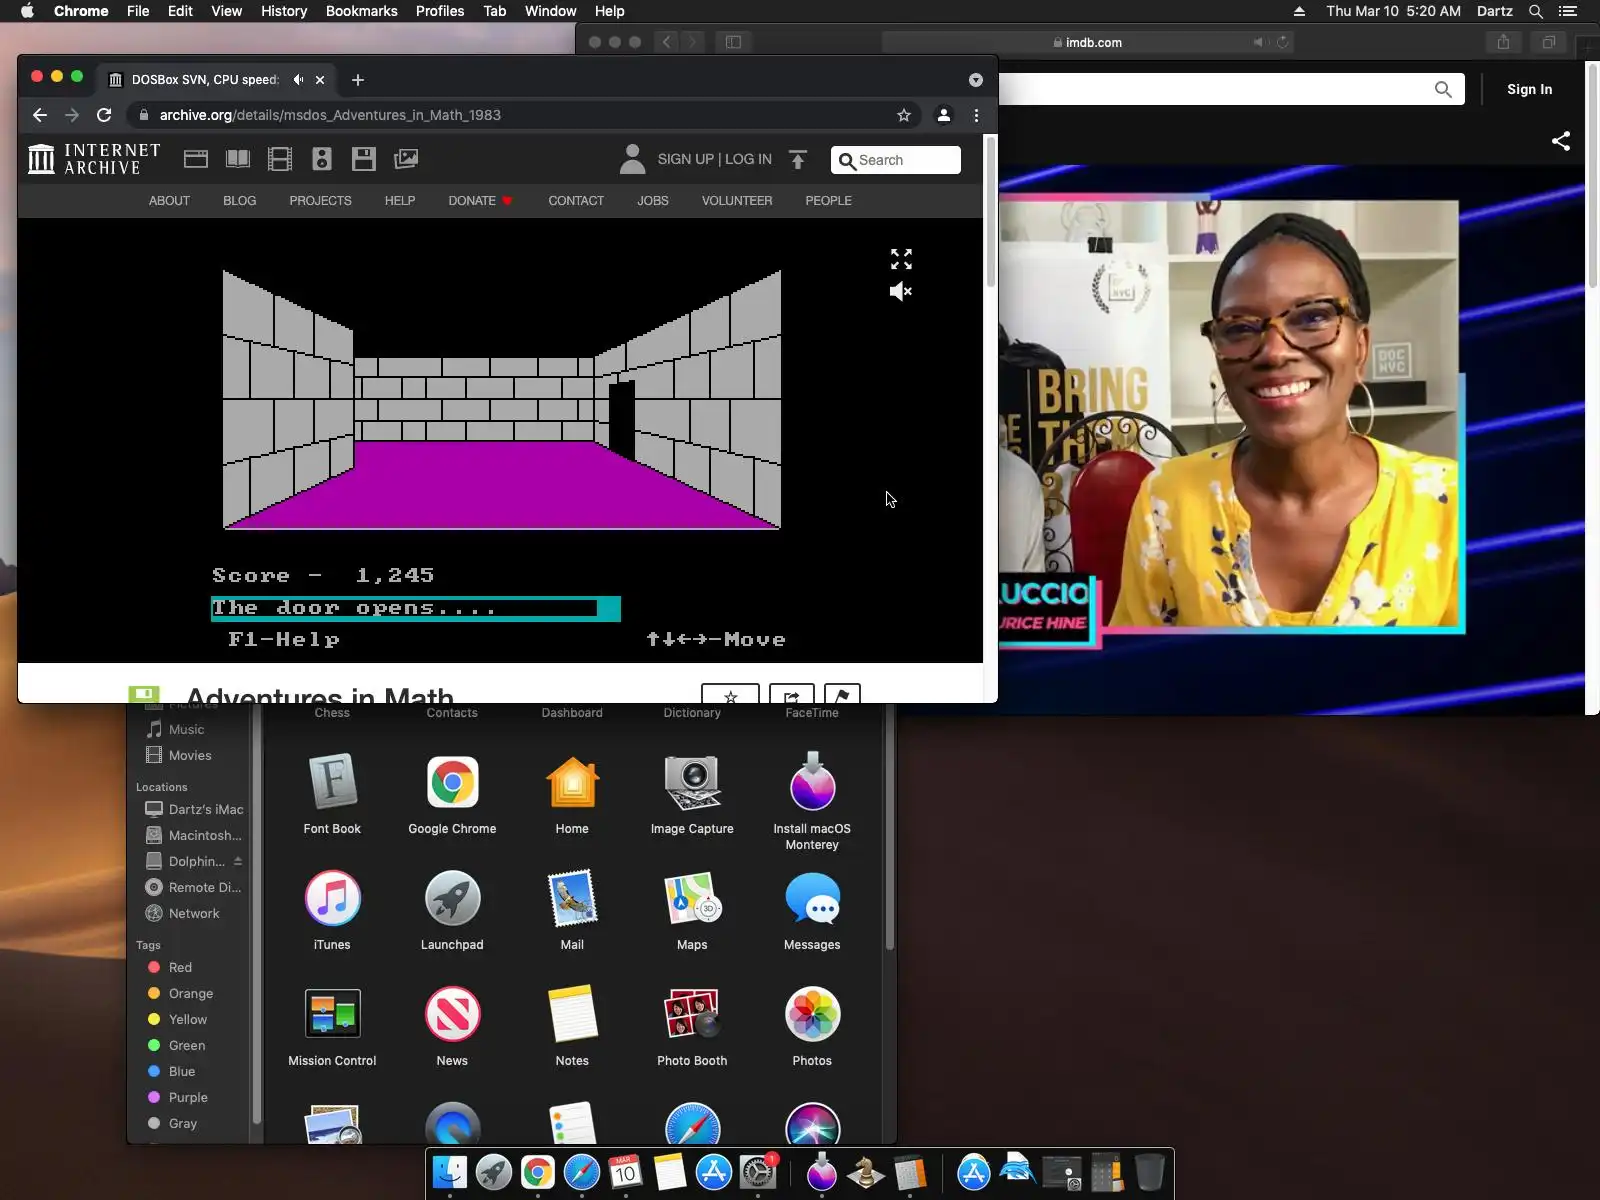
Task: Open Notification Center list icon in menu bar
Action: pyautogui.click(x=1568, y=11)
